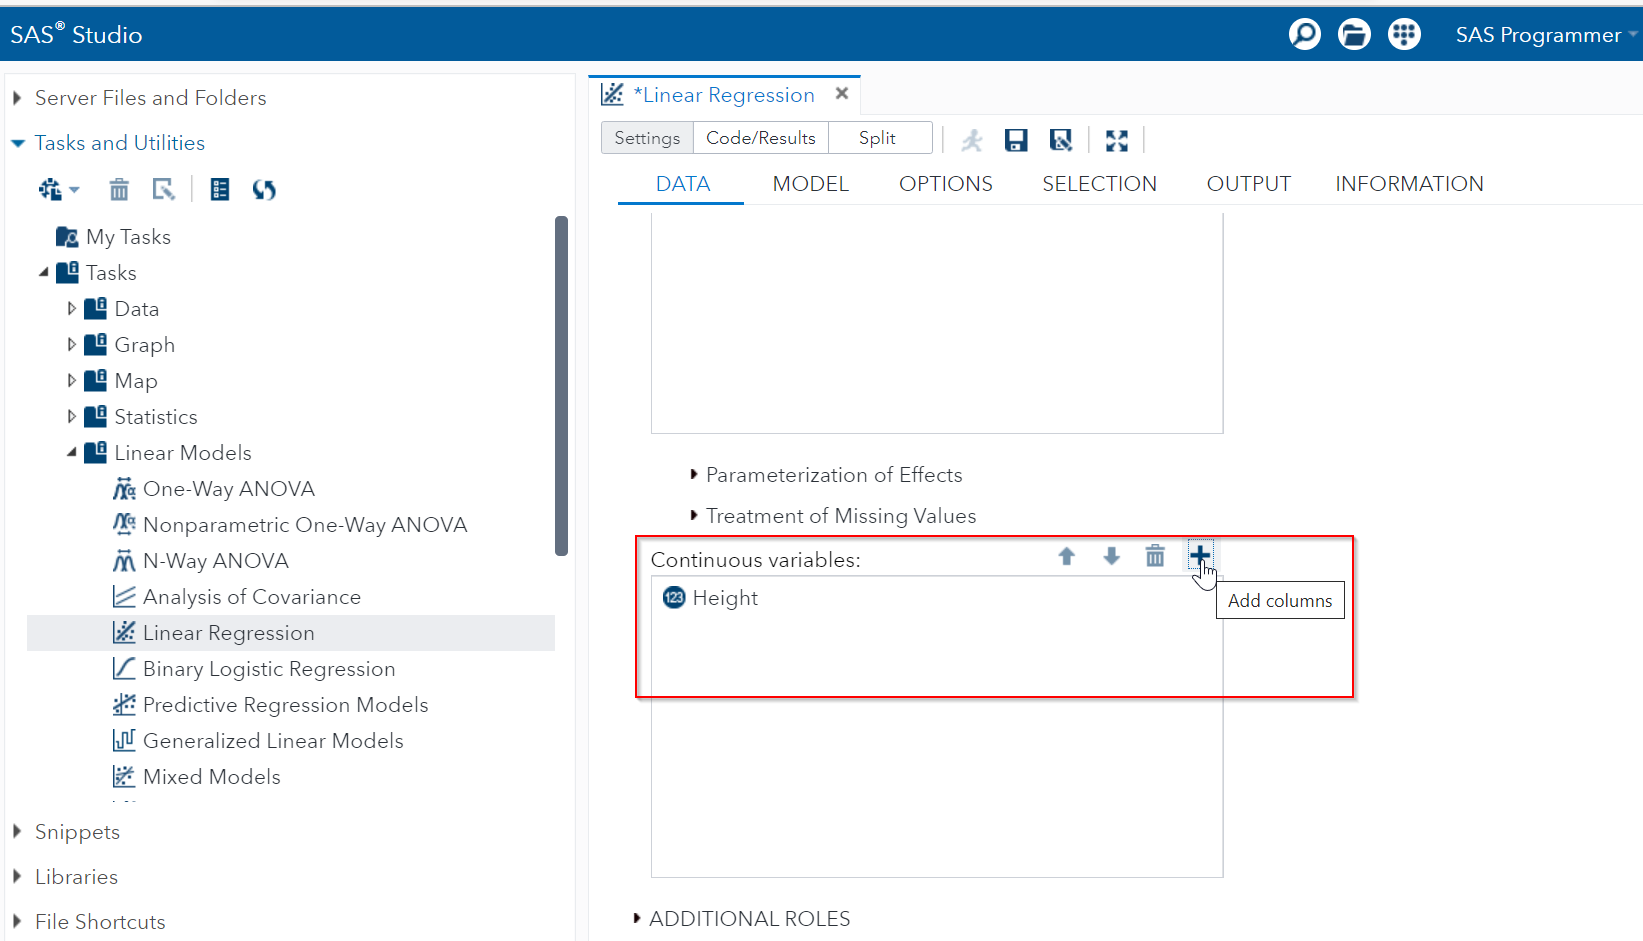Delete the selected task
Screen dimensions: 1643x941
pyautogui.click(x=119, y=189)
